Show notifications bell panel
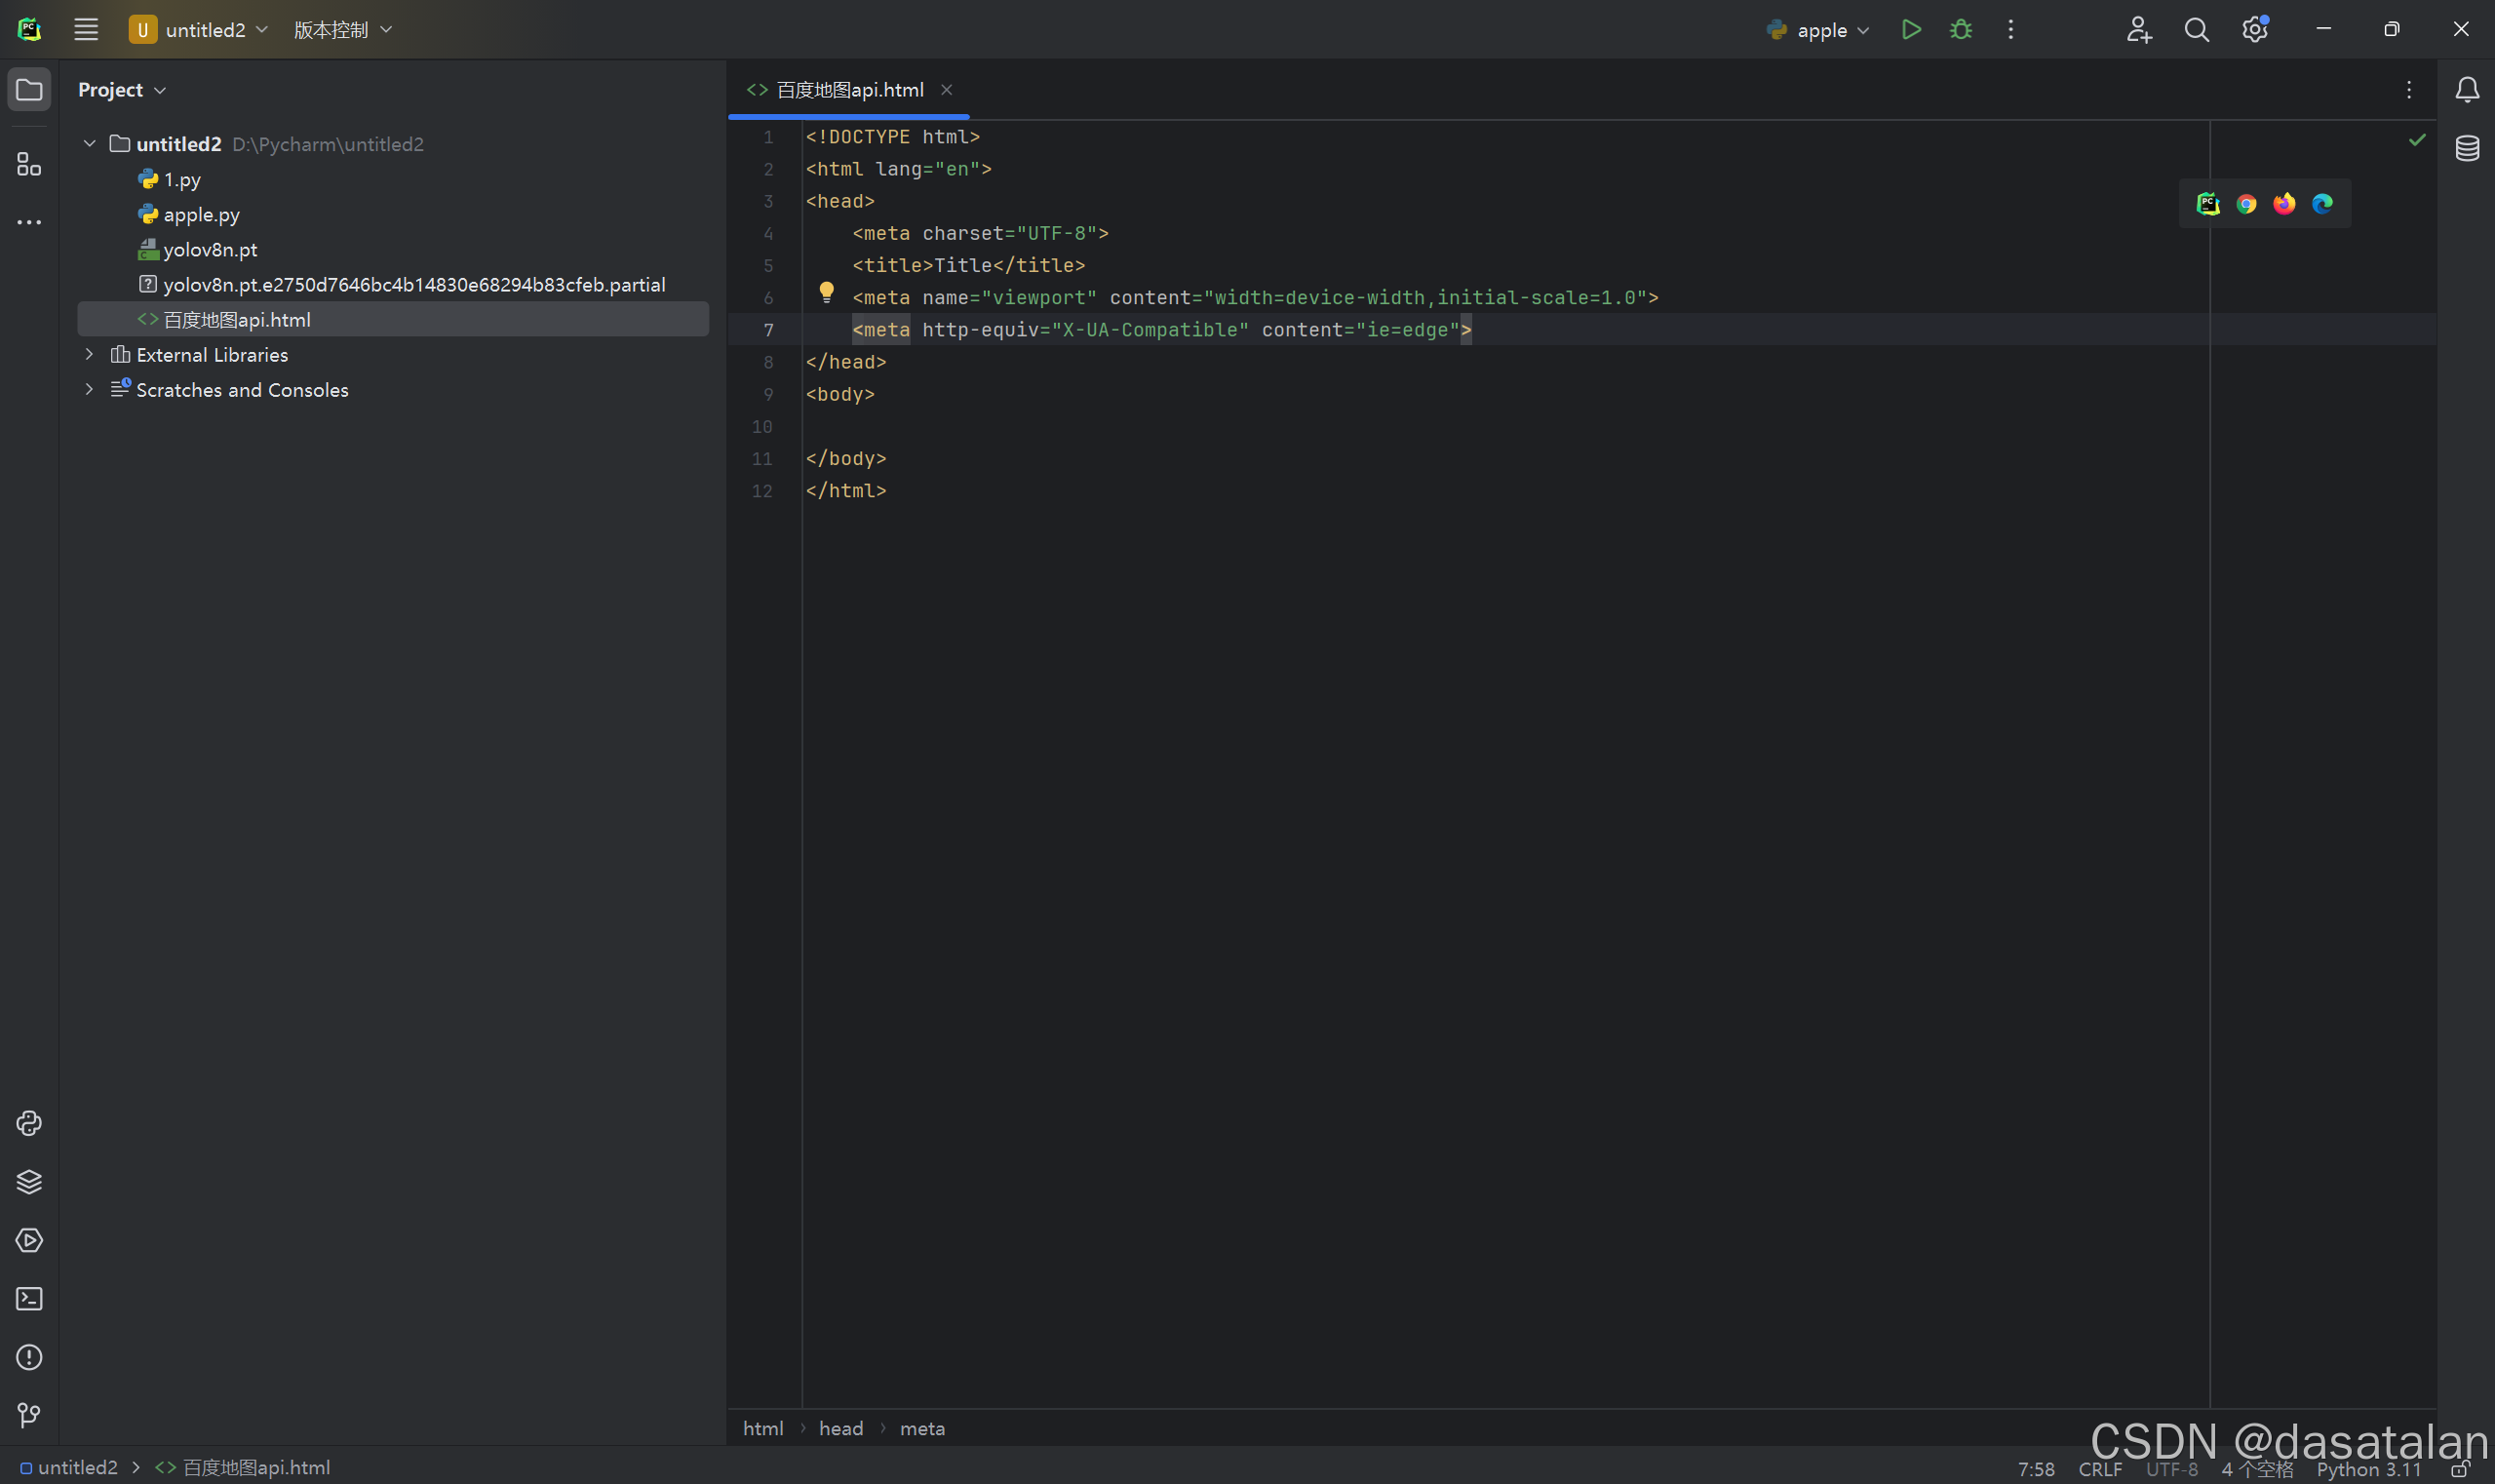This screenshot has width=2495, height=1484. [x=2467, y=90]
